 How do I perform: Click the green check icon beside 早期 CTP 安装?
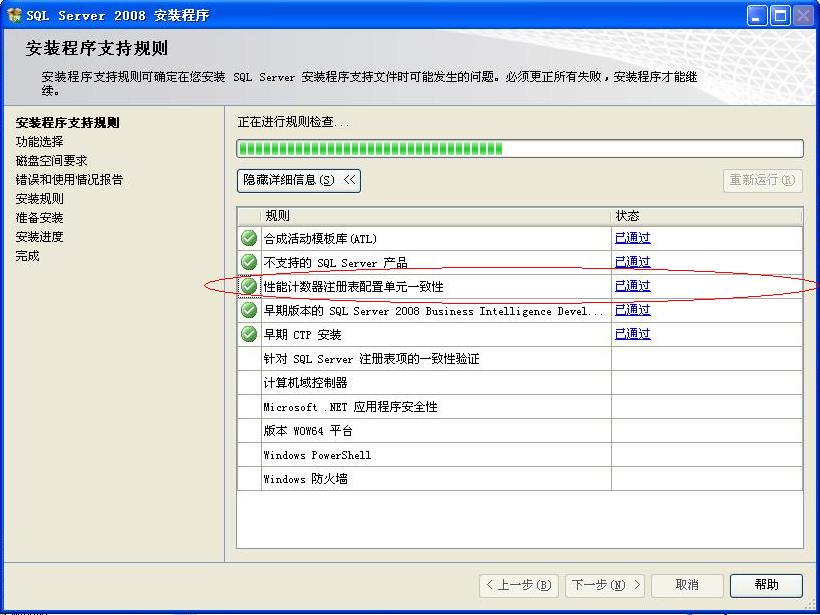point(249,334)
